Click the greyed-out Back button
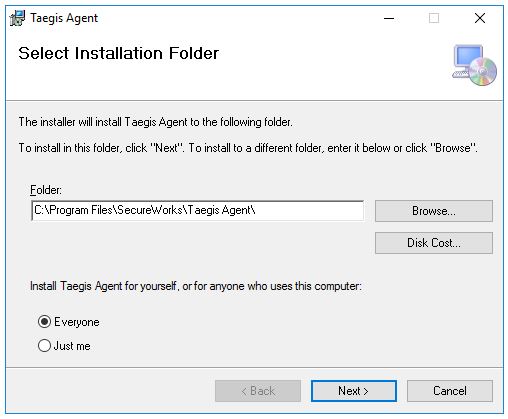This screenshot has height=419, width=508. point(258,391)
